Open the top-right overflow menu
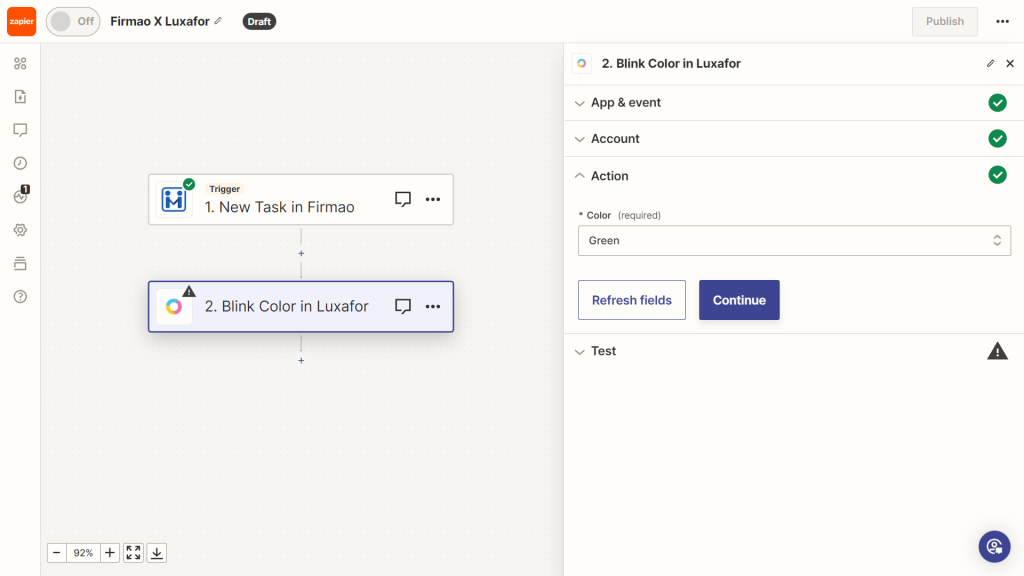The height and width of the screenshot is (576, 1024). 1002,21
